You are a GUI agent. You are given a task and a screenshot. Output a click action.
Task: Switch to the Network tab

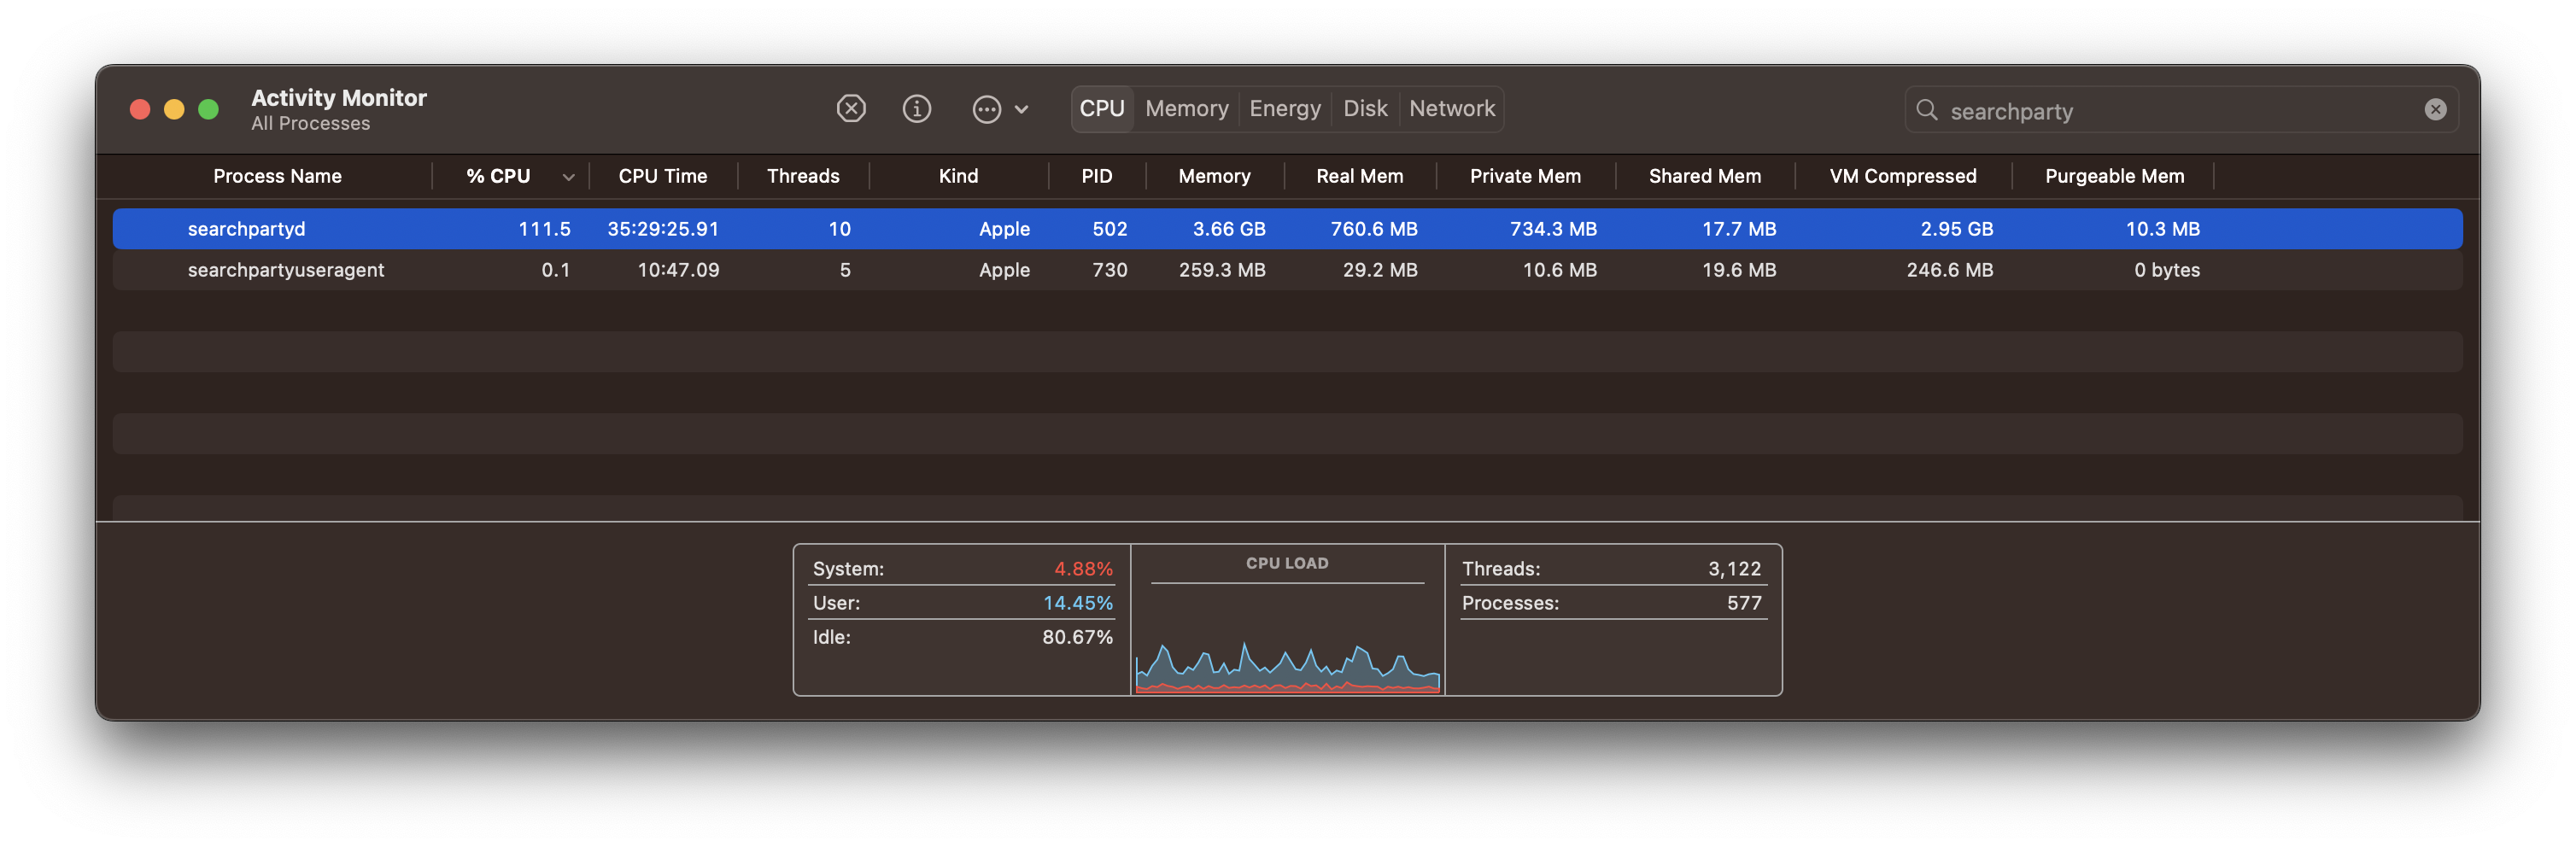point(1451,108)
